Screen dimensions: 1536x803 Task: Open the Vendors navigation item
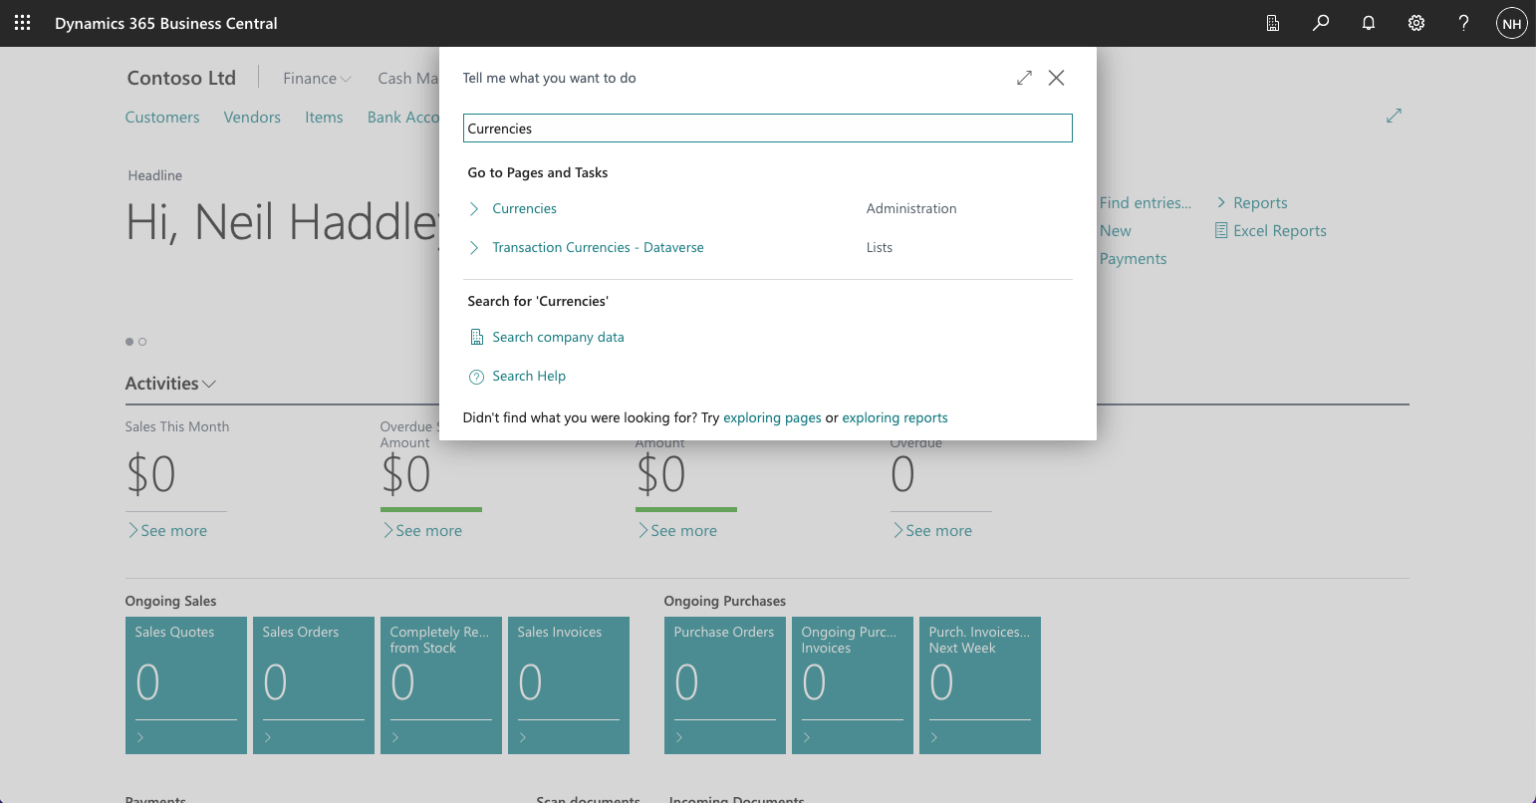click(252, 117)
